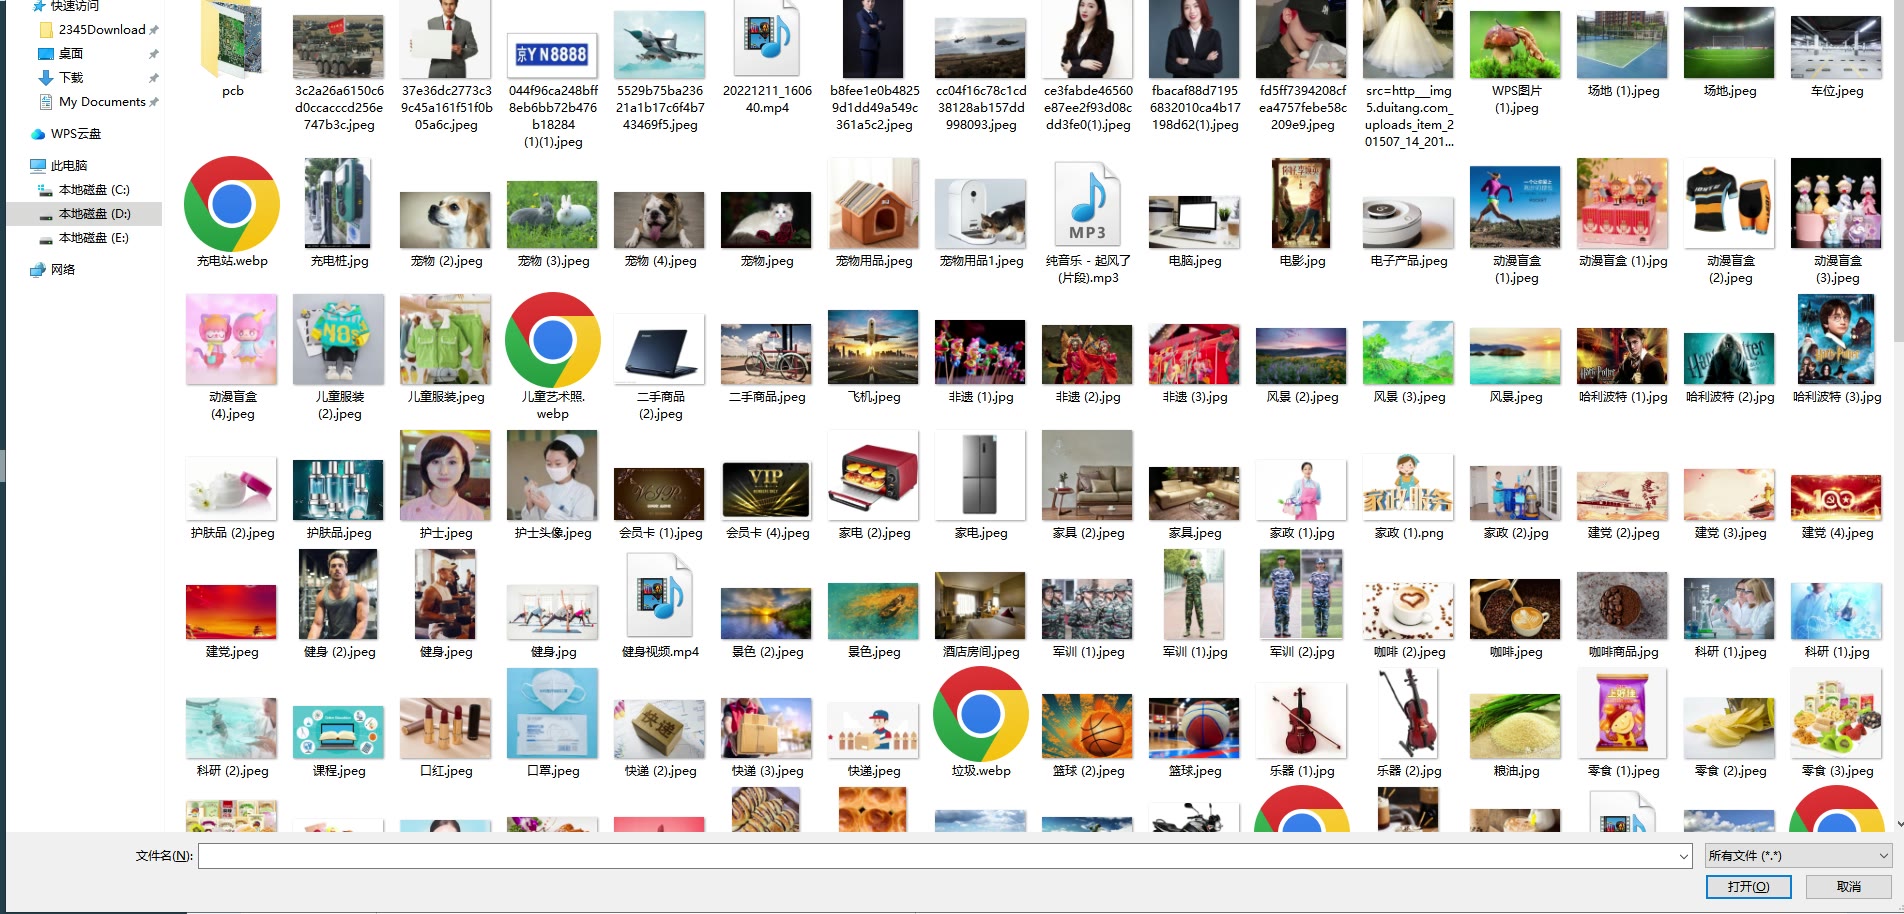
Task: Select the 车位.jpeg parking thumbnail
Action: [x=1837, y=47]
